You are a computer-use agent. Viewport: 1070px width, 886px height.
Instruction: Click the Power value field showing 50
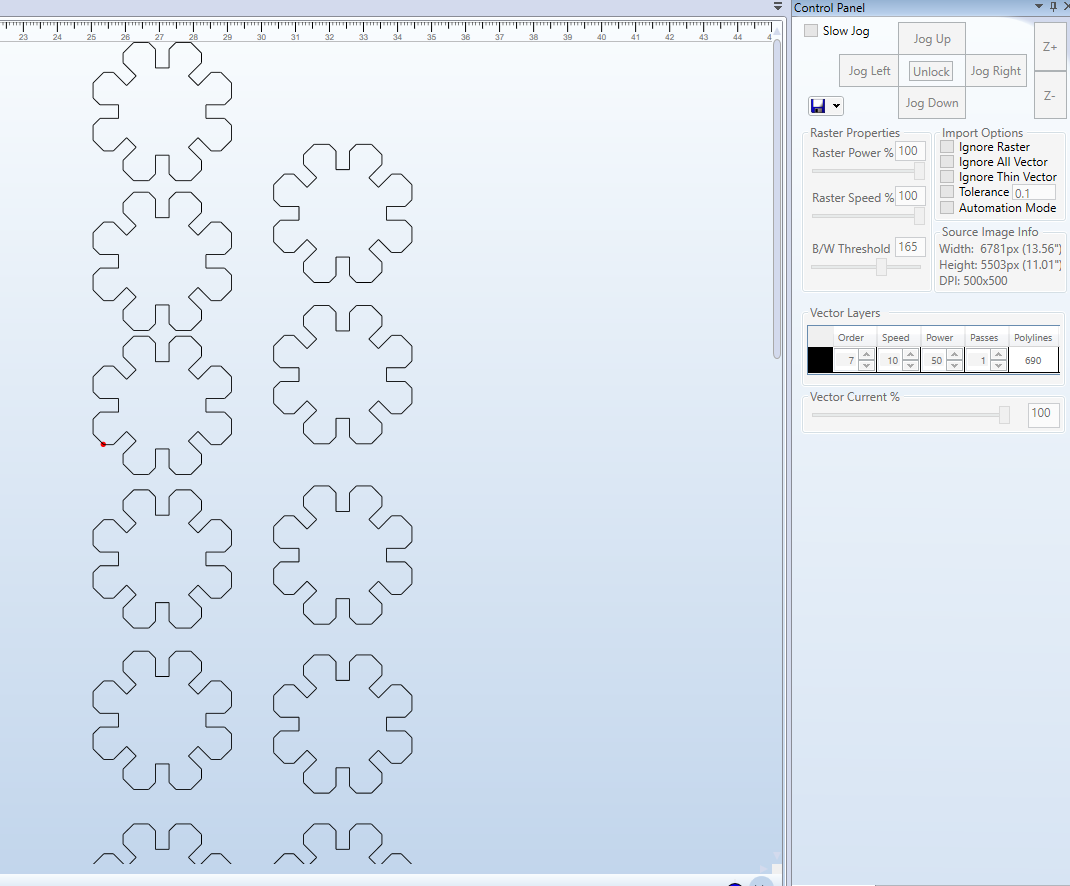(x=934, y=360)
